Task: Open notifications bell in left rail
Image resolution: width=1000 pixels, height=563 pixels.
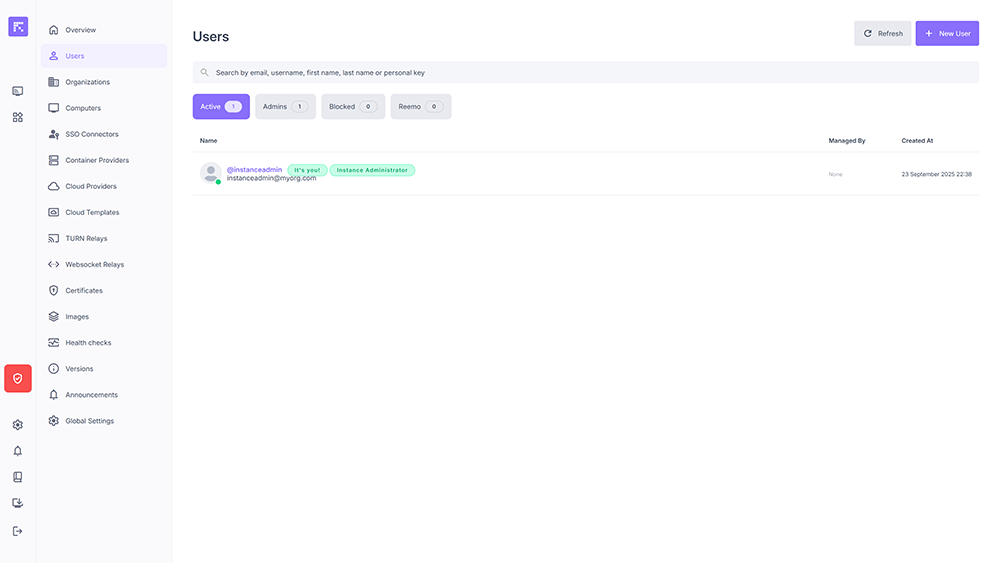Action: tap(18, 451)
